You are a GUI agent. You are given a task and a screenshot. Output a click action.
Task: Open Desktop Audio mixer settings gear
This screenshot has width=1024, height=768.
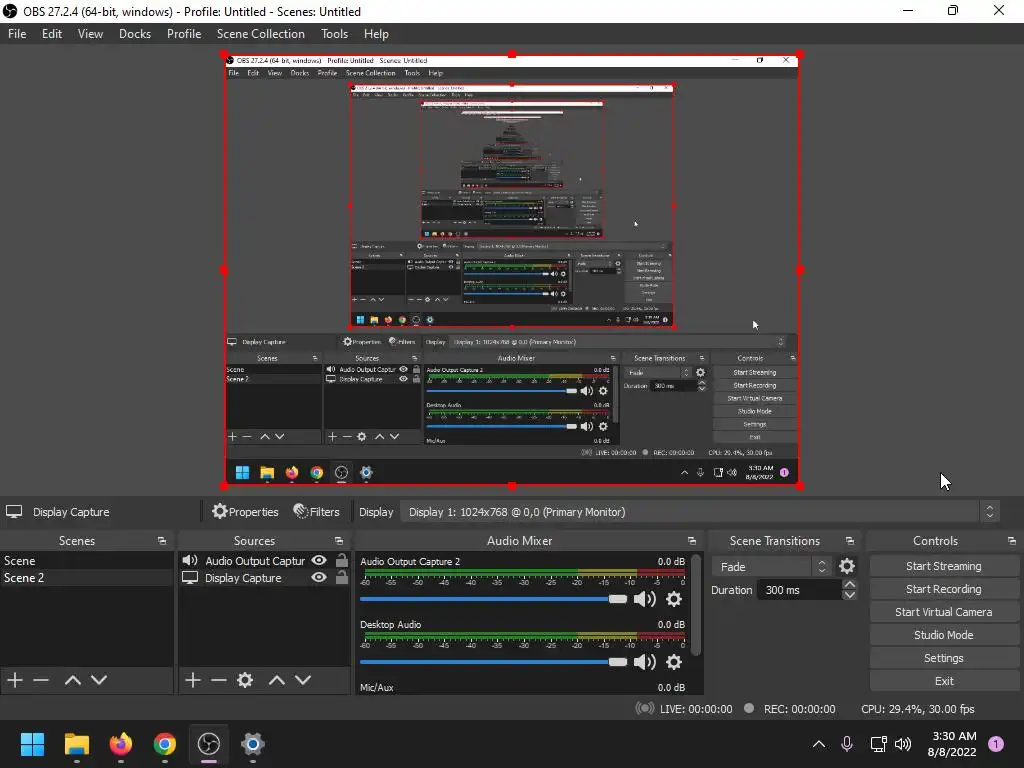click(x=674, y=662)
